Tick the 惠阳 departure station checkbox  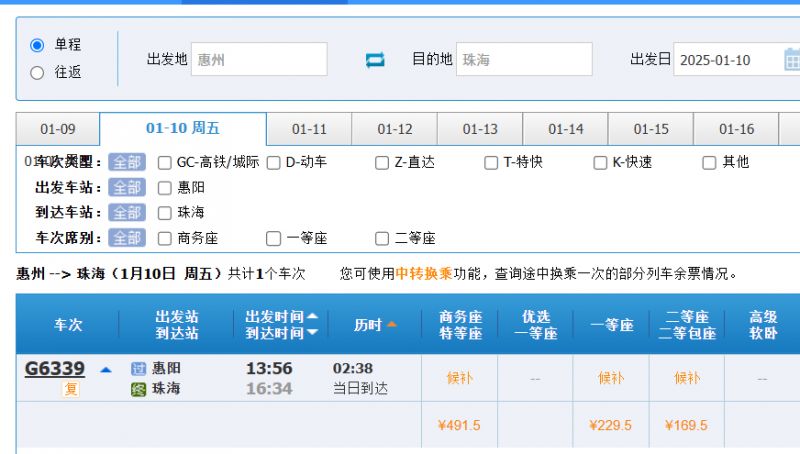point(165,187)
